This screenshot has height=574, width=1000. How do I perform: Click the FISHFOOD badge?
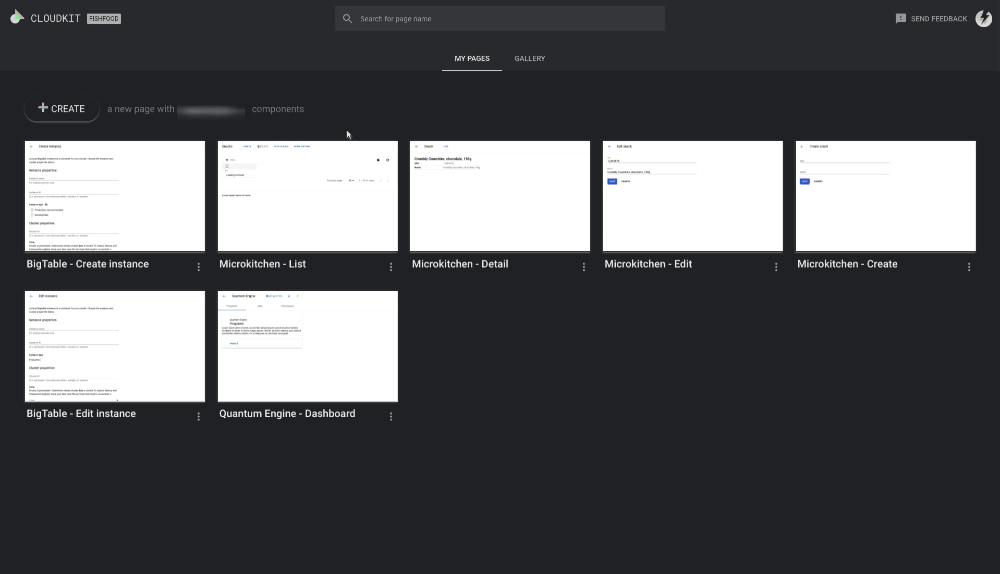click(x=104, y=18)
